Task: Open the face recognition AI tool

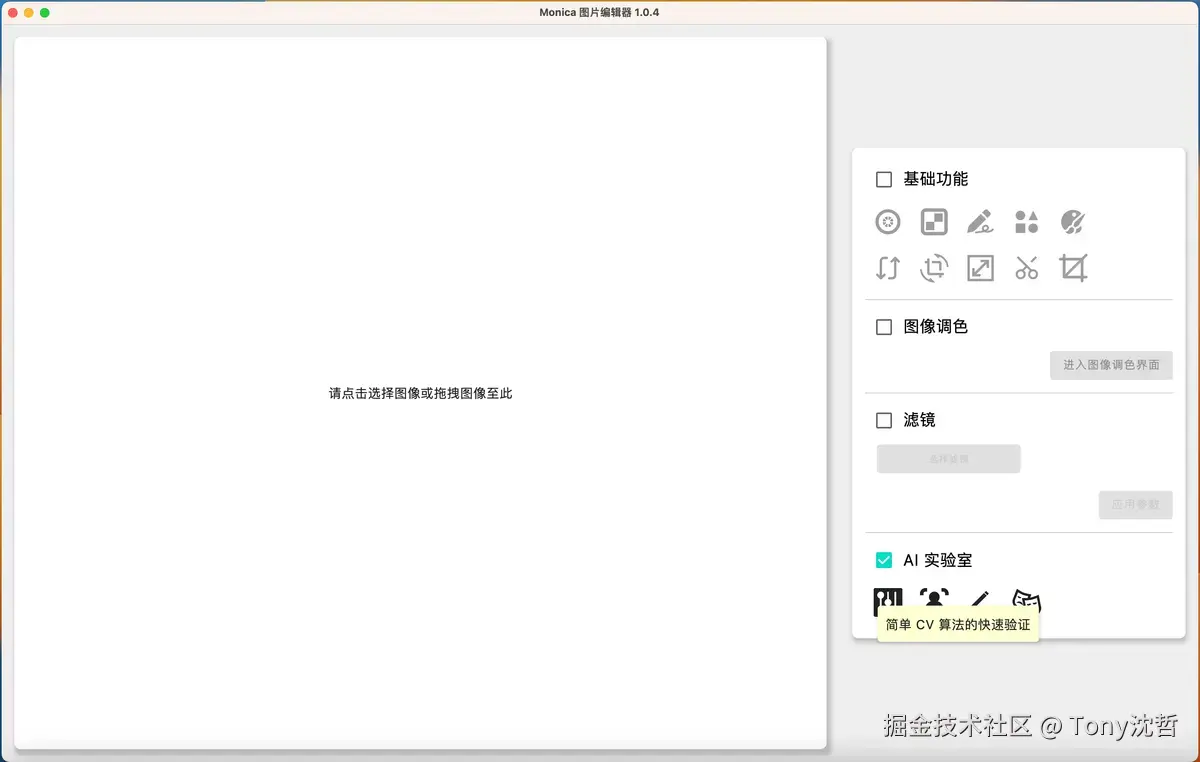Action: tap(934, 598)
